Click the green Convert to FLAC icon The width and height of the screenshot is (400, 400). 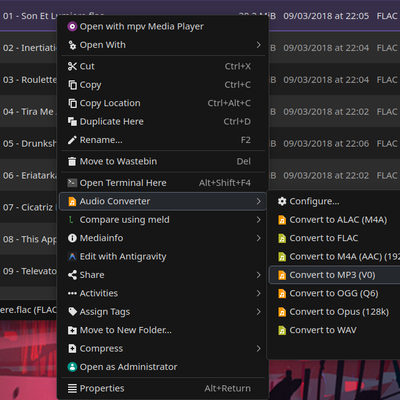[x=282, y=238]
